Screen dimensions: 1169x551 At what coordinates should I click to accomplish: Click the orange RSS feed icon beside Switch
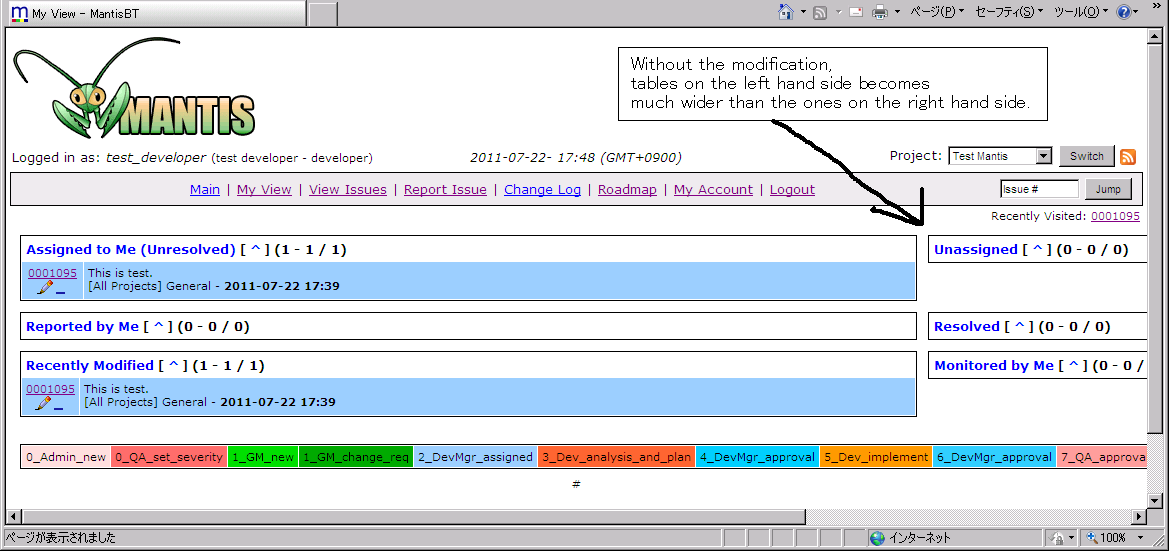pos(1128,157)
